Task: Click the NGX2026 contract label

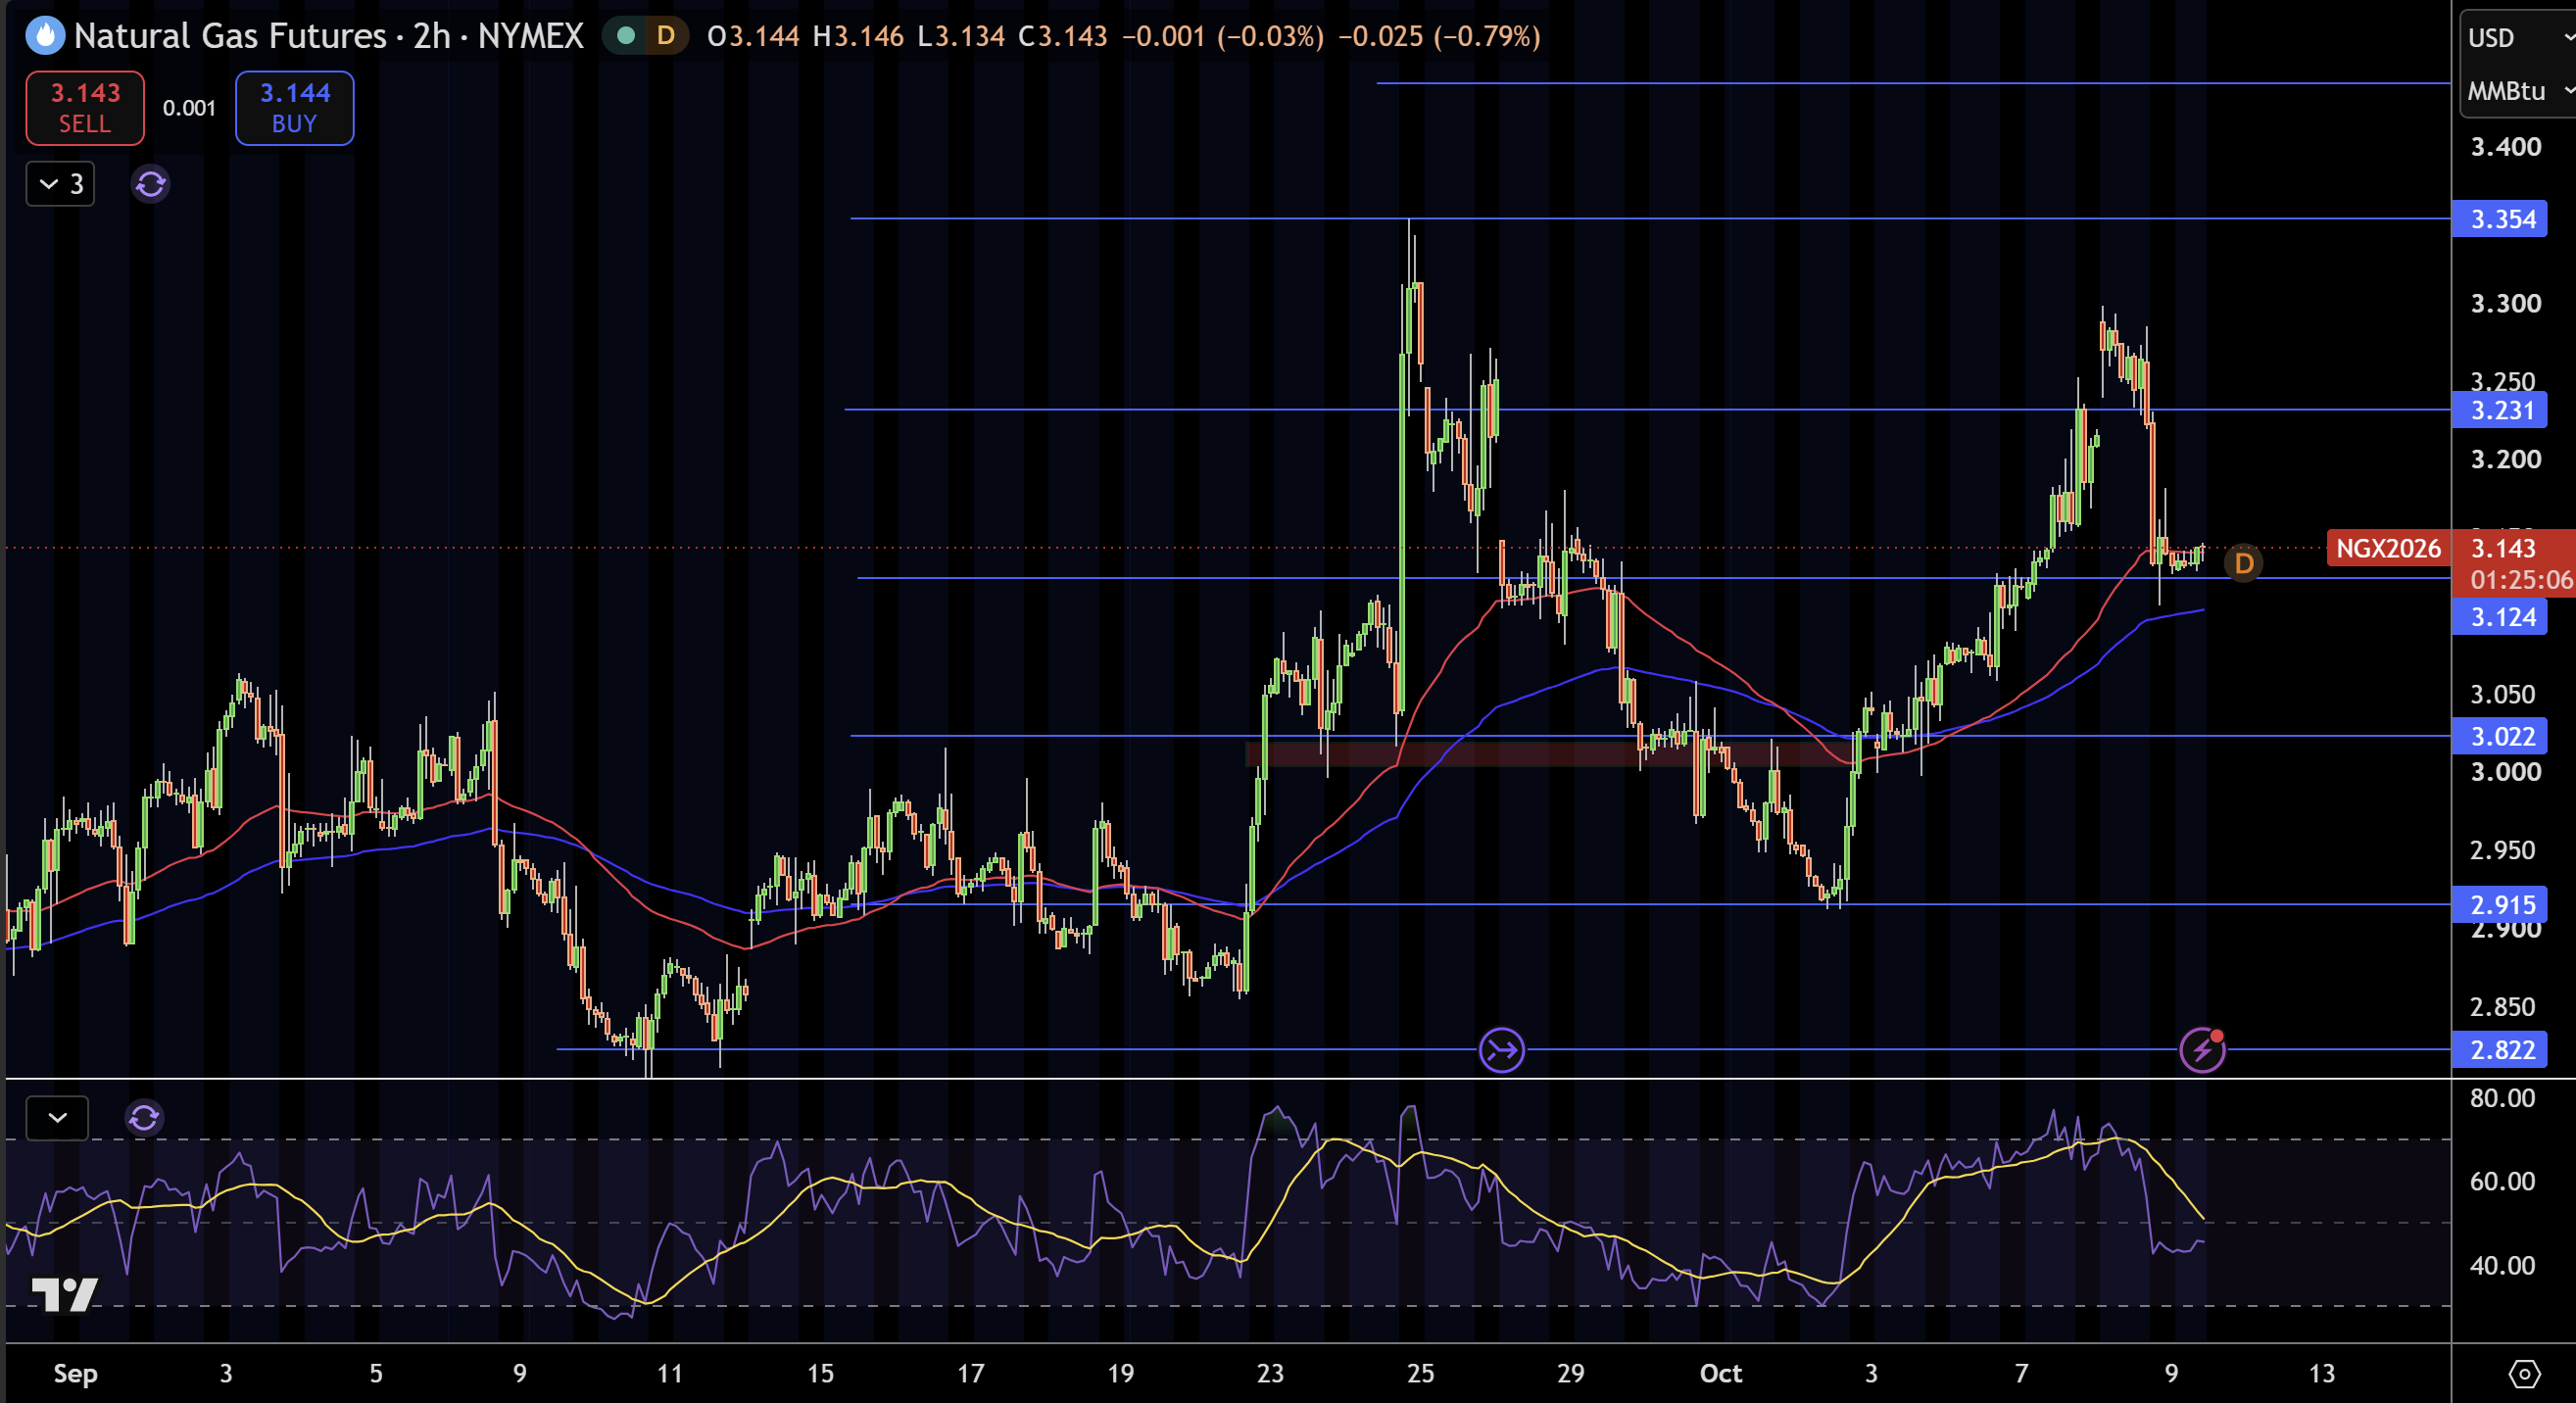Action: click(x=2388, y=548)
